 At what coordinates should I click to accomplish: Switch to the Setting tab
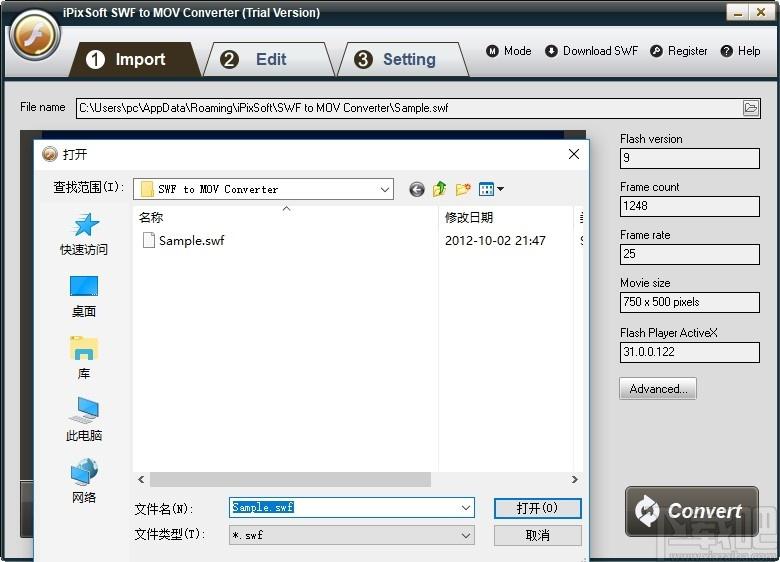click(403, 60)
